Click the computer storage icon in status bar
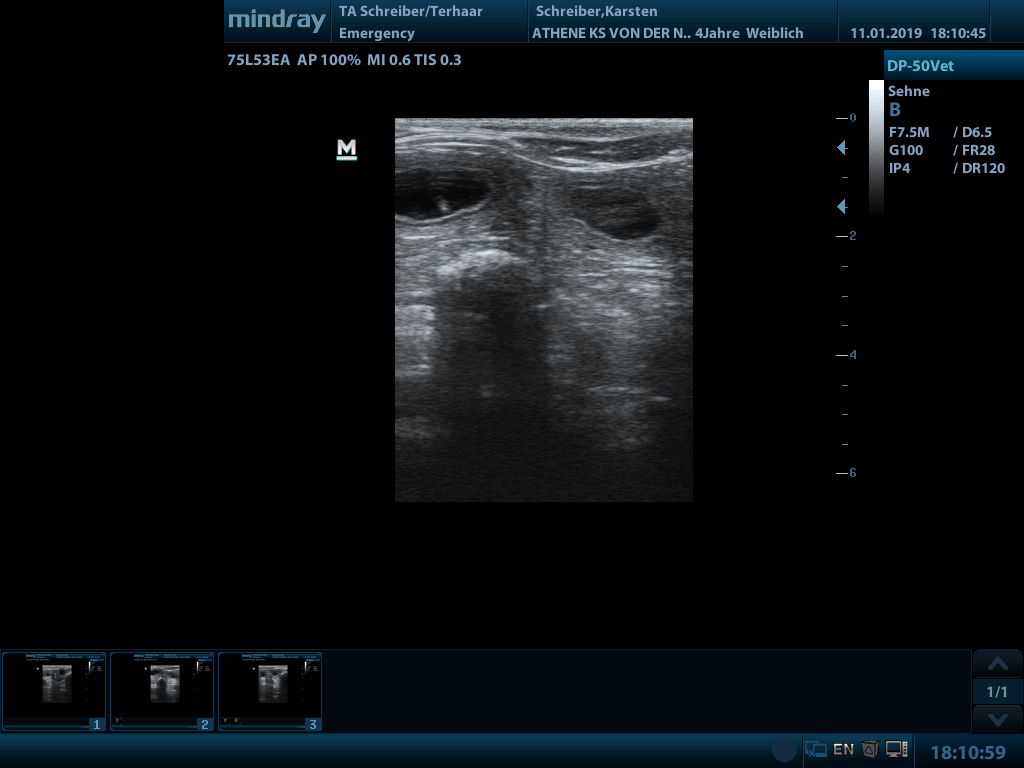Viewport: 1024px width, 768px height. click(x=896, y=749)
